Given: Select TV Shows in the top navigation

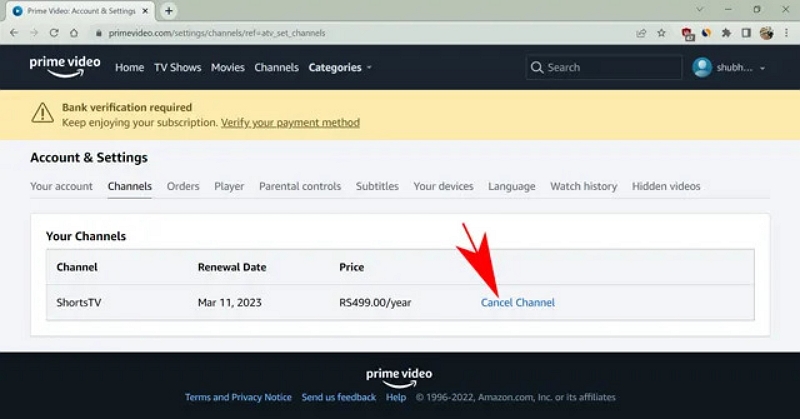Looking at the screenshot, I should 177,68.
